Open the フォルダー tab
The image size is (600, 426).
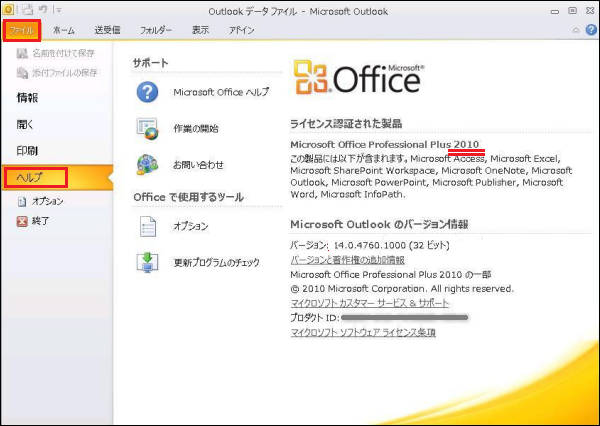point(155,30)
